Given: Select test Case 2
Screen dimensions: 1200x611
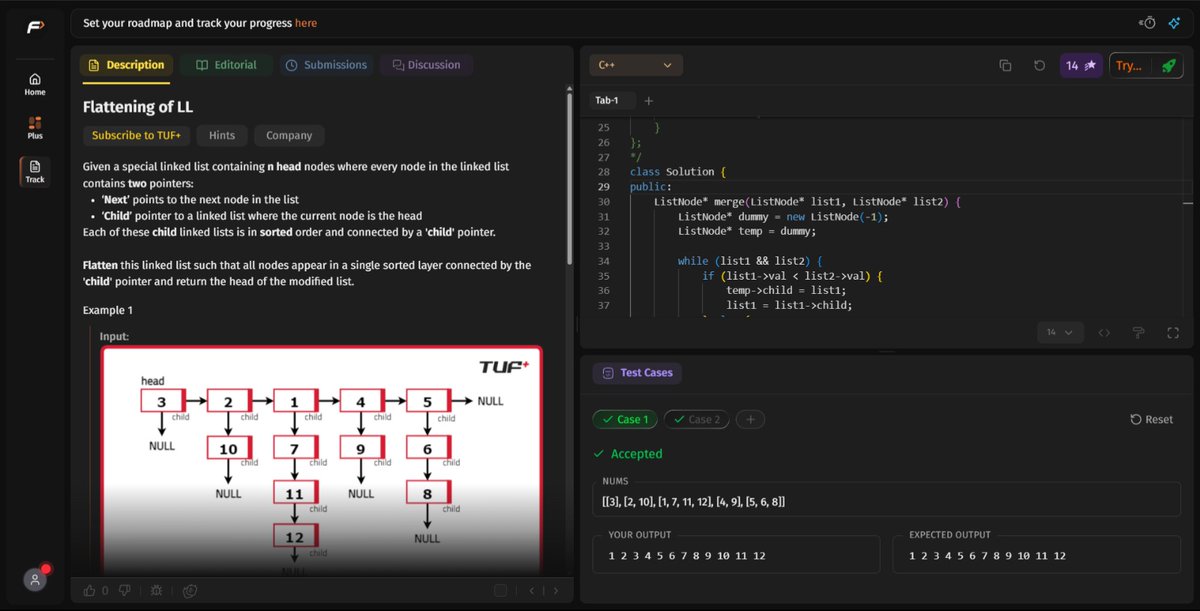Looking at the screenshot, I should (x=697, y=419).
